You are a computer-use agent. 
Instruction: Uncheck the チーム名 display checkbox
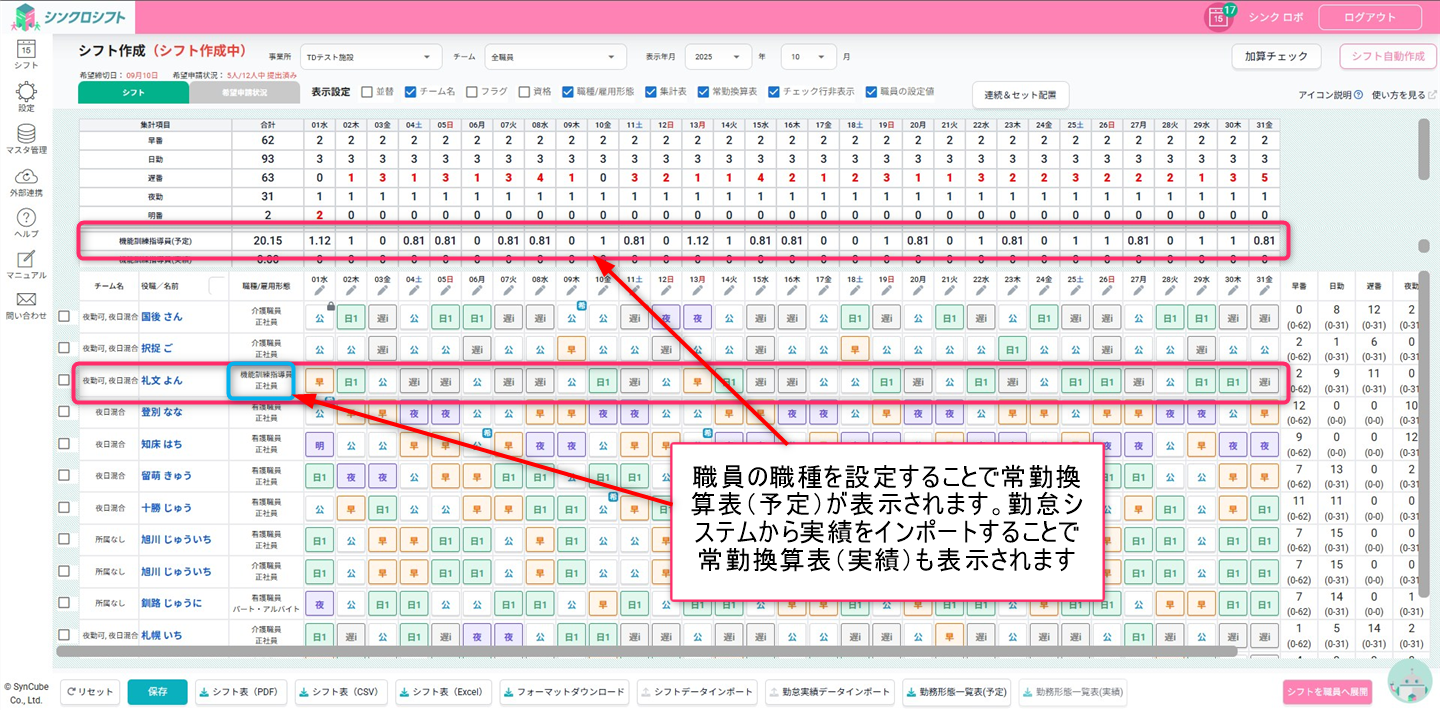coord(410,91)
